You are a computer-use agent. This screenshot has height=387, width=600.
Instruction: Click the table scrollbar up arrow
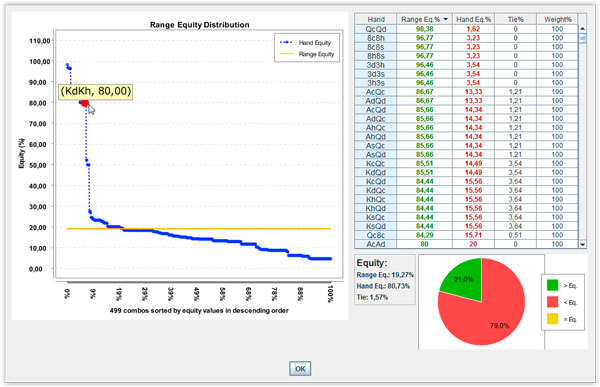(582, 28)
